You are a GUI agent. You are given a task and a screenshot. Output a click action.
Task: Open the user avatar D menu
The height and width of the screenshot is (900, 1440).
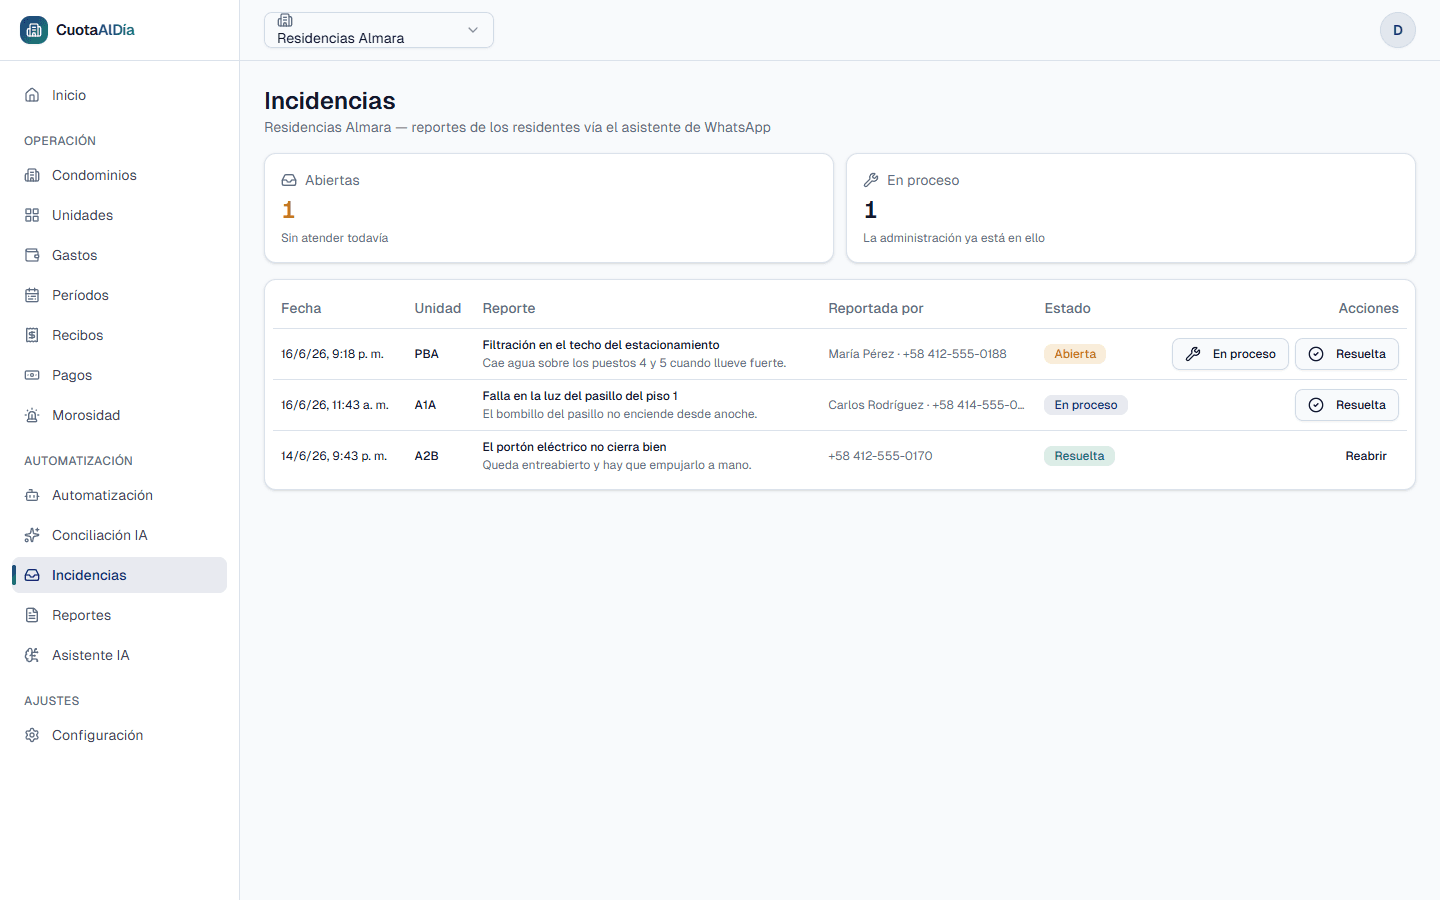(x=1398, y=30)
